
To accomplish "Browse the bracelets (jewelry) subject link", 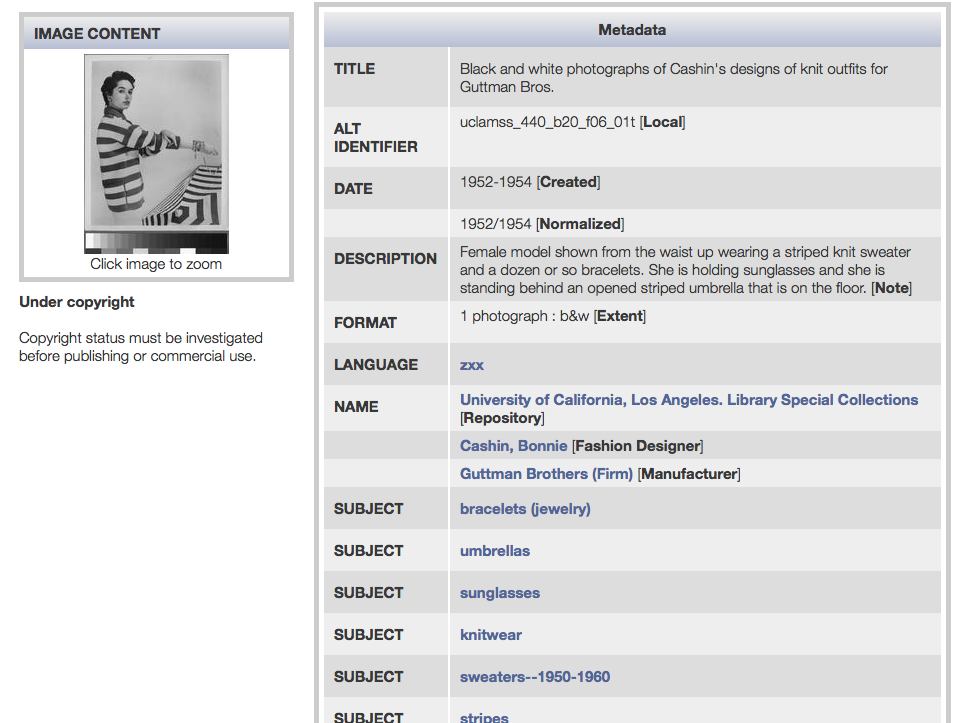I will point(525,509).
